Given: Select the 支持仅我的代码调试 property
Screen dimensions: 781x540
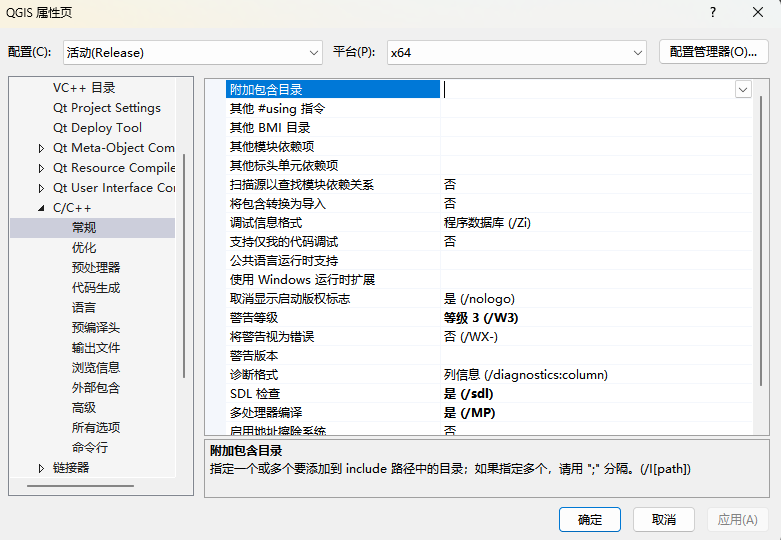Looking at the screenshot, I should pyautogui.click(x=283, y=242).
